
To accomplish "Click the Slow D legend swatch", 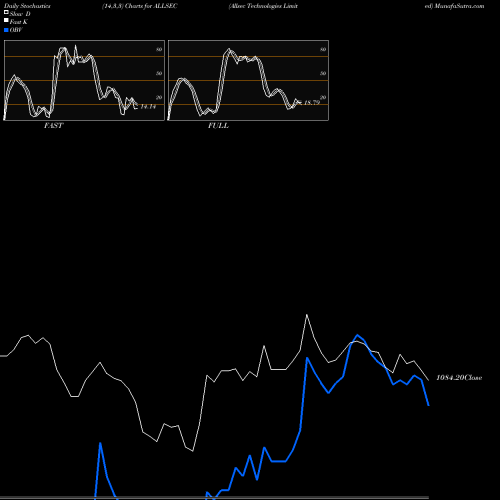I will click(x=6, y=13).
